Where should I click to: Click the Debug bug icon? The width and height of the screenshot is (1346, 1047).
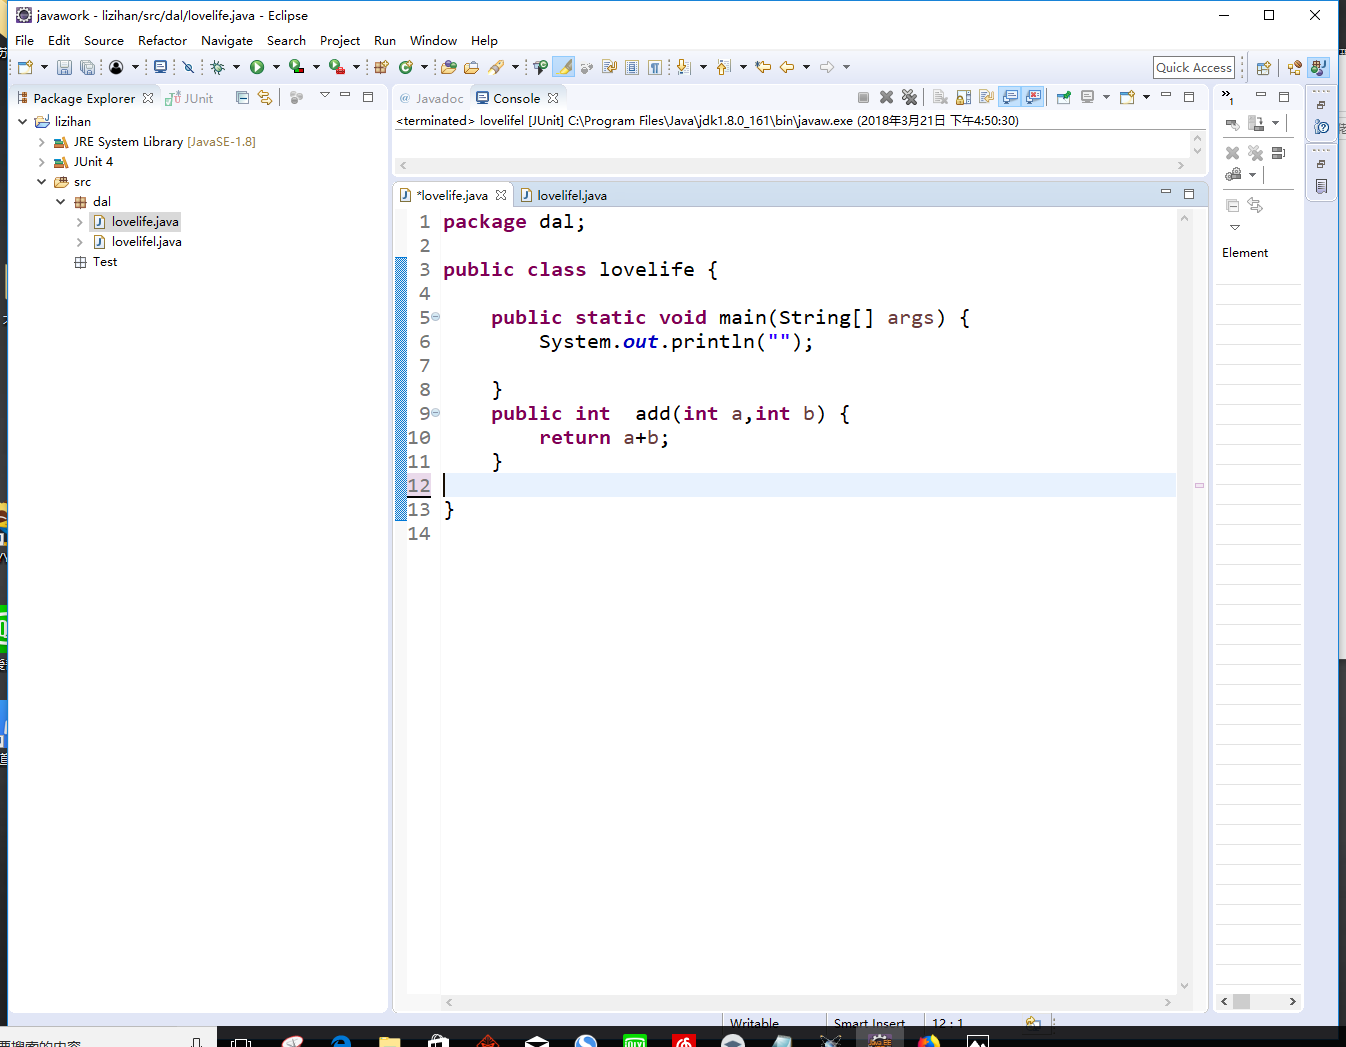click(x=217, y=67)
